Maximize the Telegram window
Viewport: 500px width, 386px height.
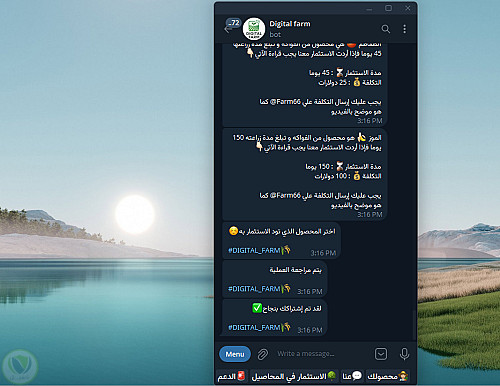tap(389, 8)
